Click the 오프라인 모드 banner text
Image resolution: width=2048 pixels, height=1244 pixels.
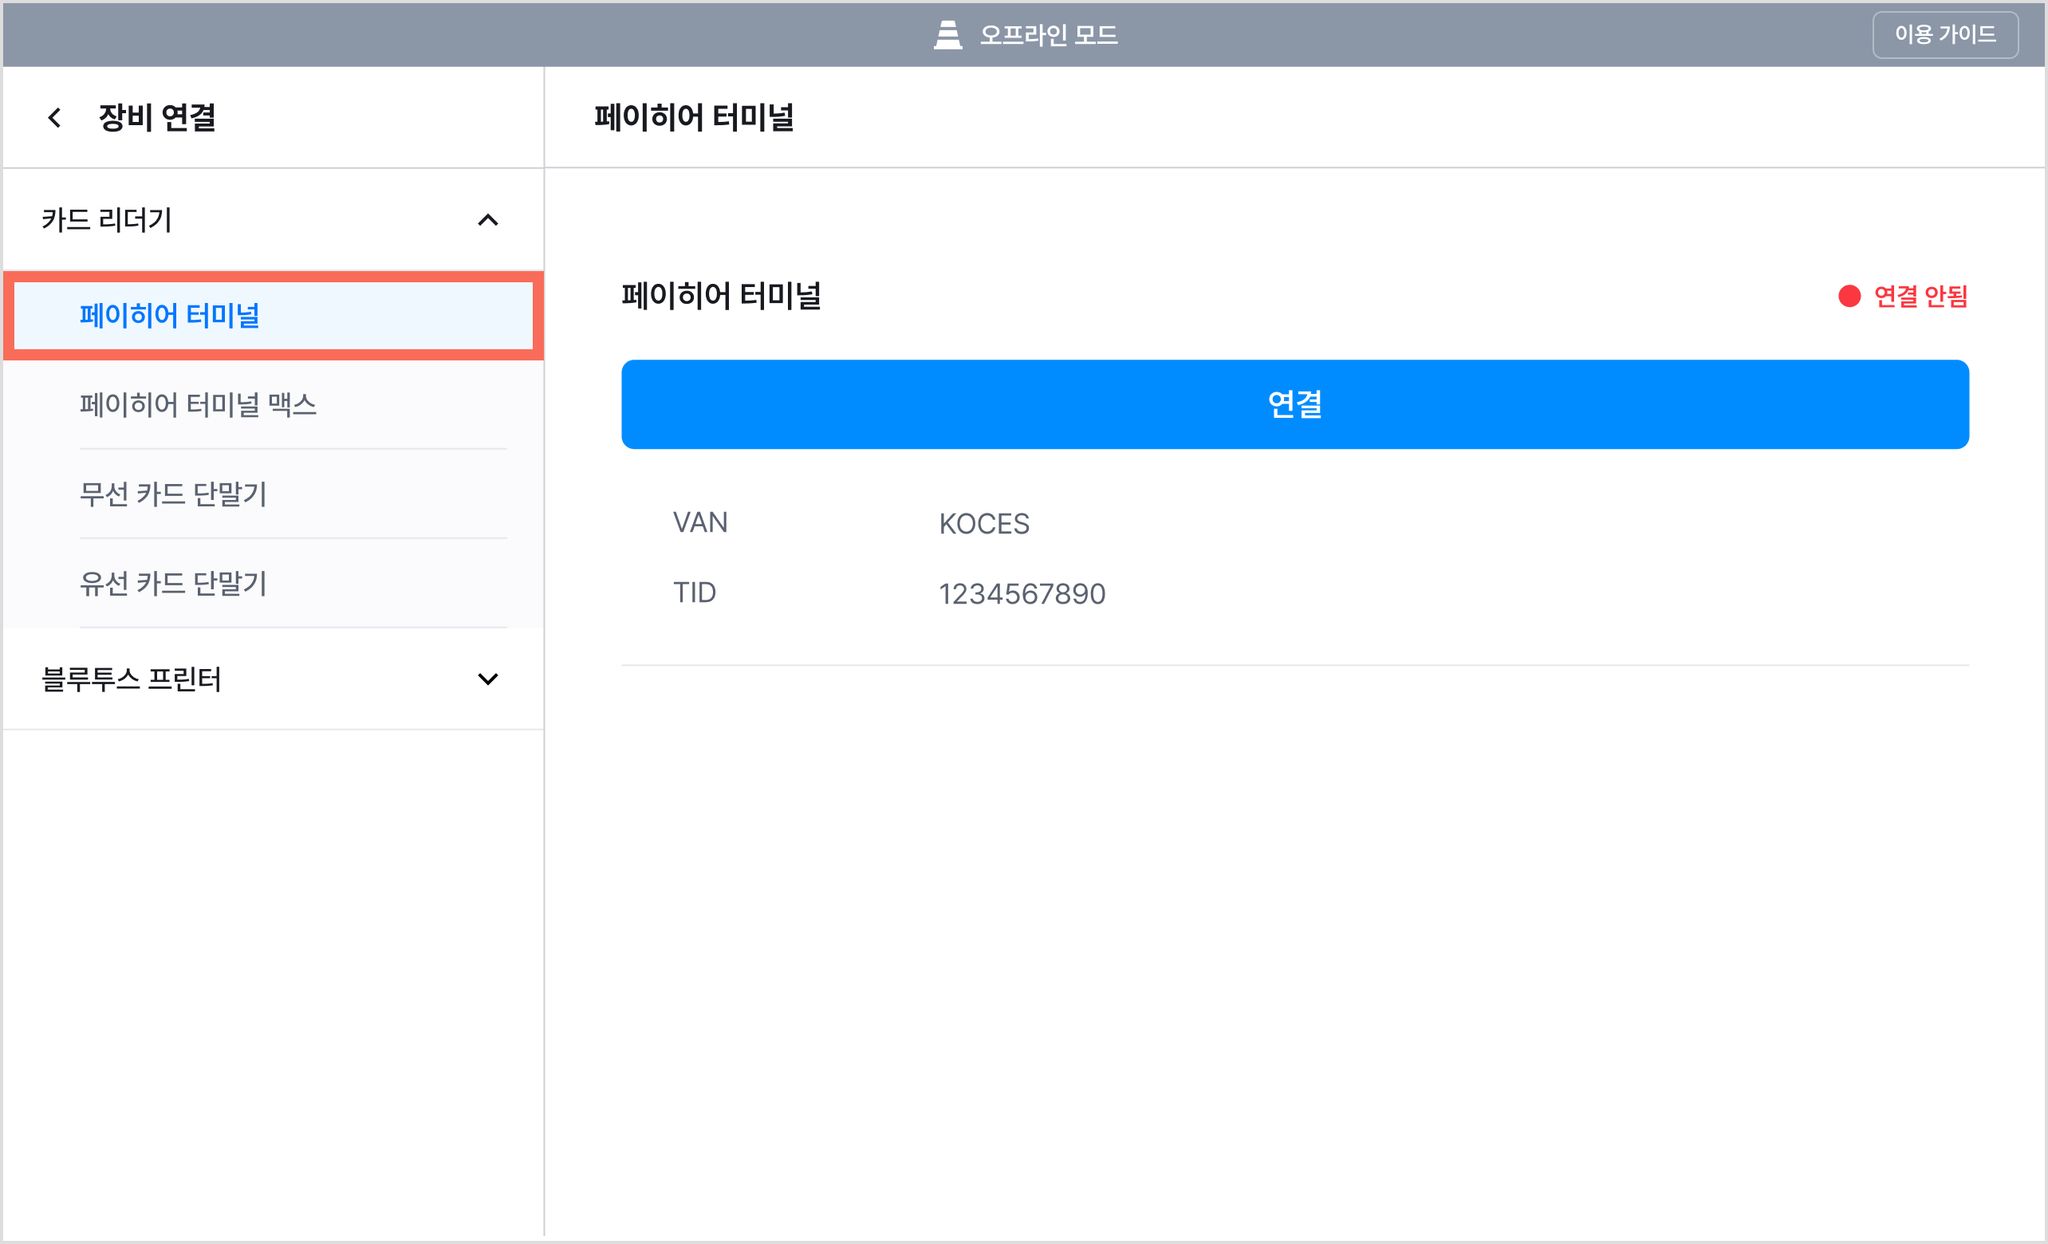1048,35
